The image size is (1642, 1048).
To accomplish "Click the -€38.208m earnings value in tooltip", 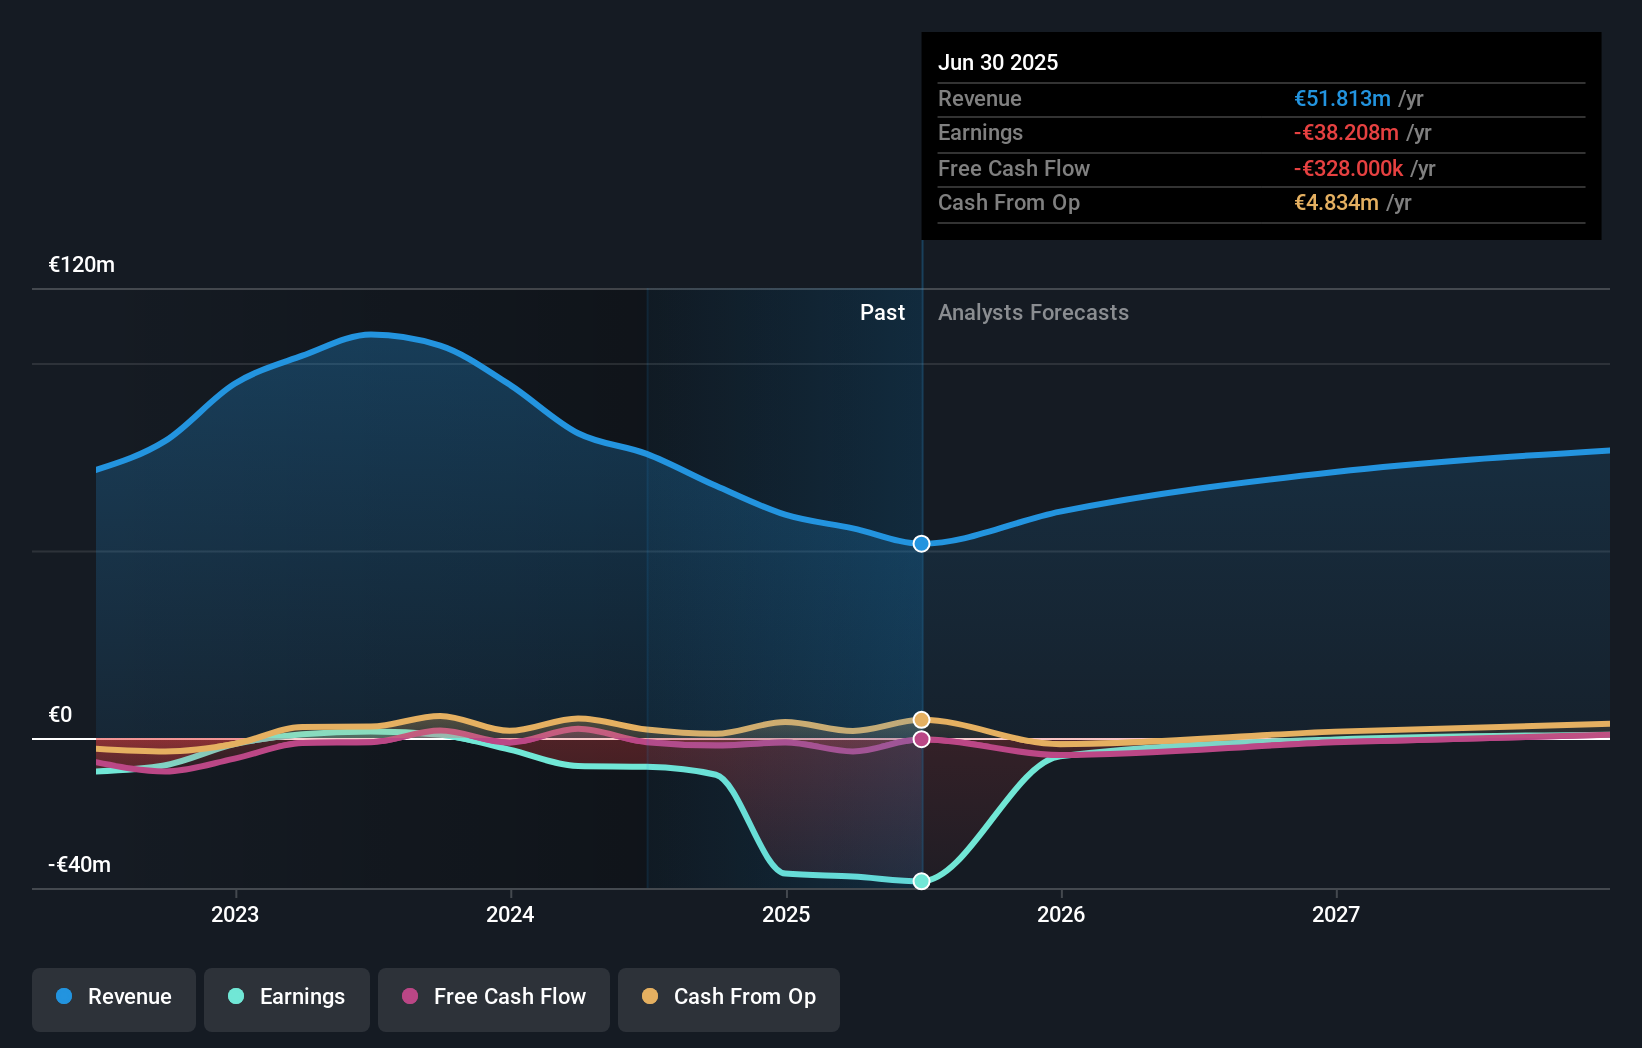I will (1346, 133).
